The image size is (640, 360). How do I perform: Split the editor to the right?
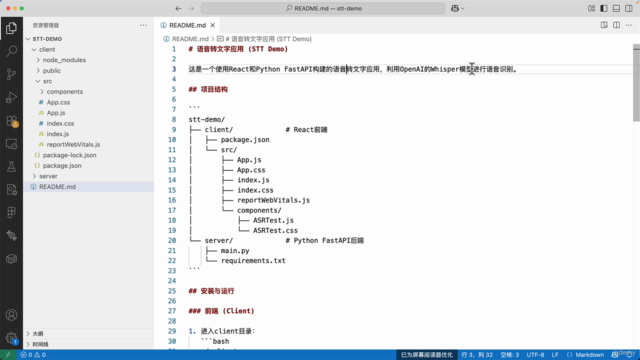pos(616,25)
